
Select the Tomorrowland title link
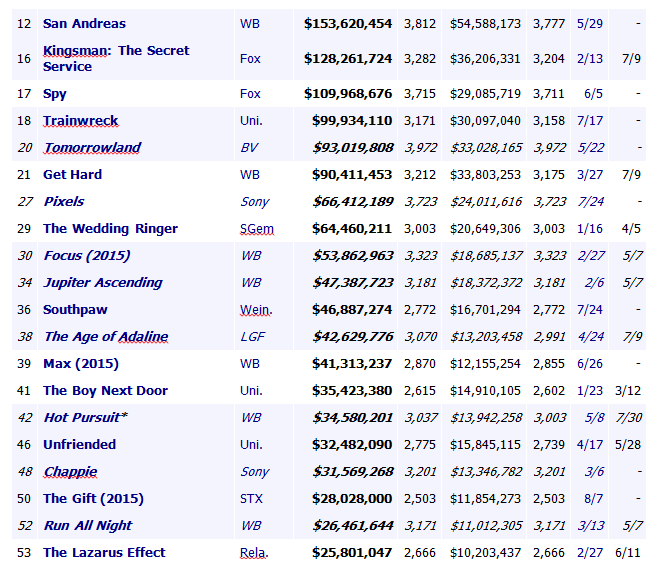pos(92,148)
